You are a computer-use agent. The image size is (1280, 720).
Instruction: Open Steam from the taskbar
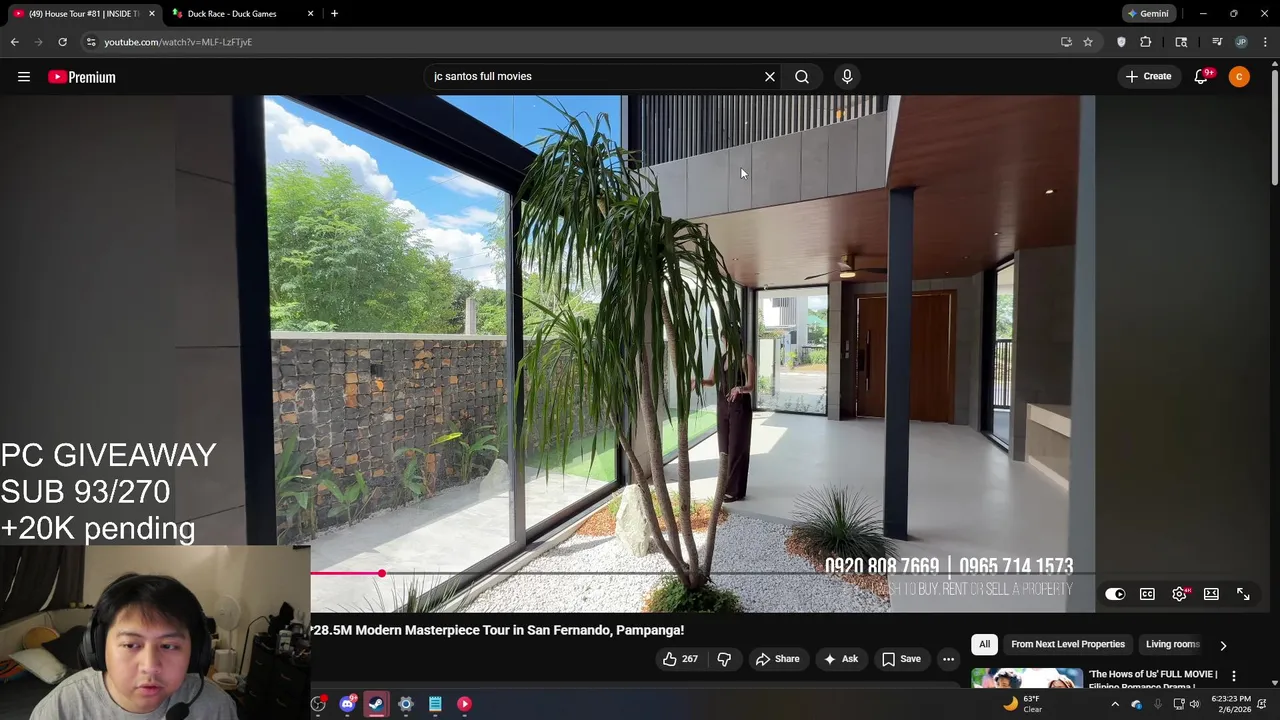pos(376,704)
